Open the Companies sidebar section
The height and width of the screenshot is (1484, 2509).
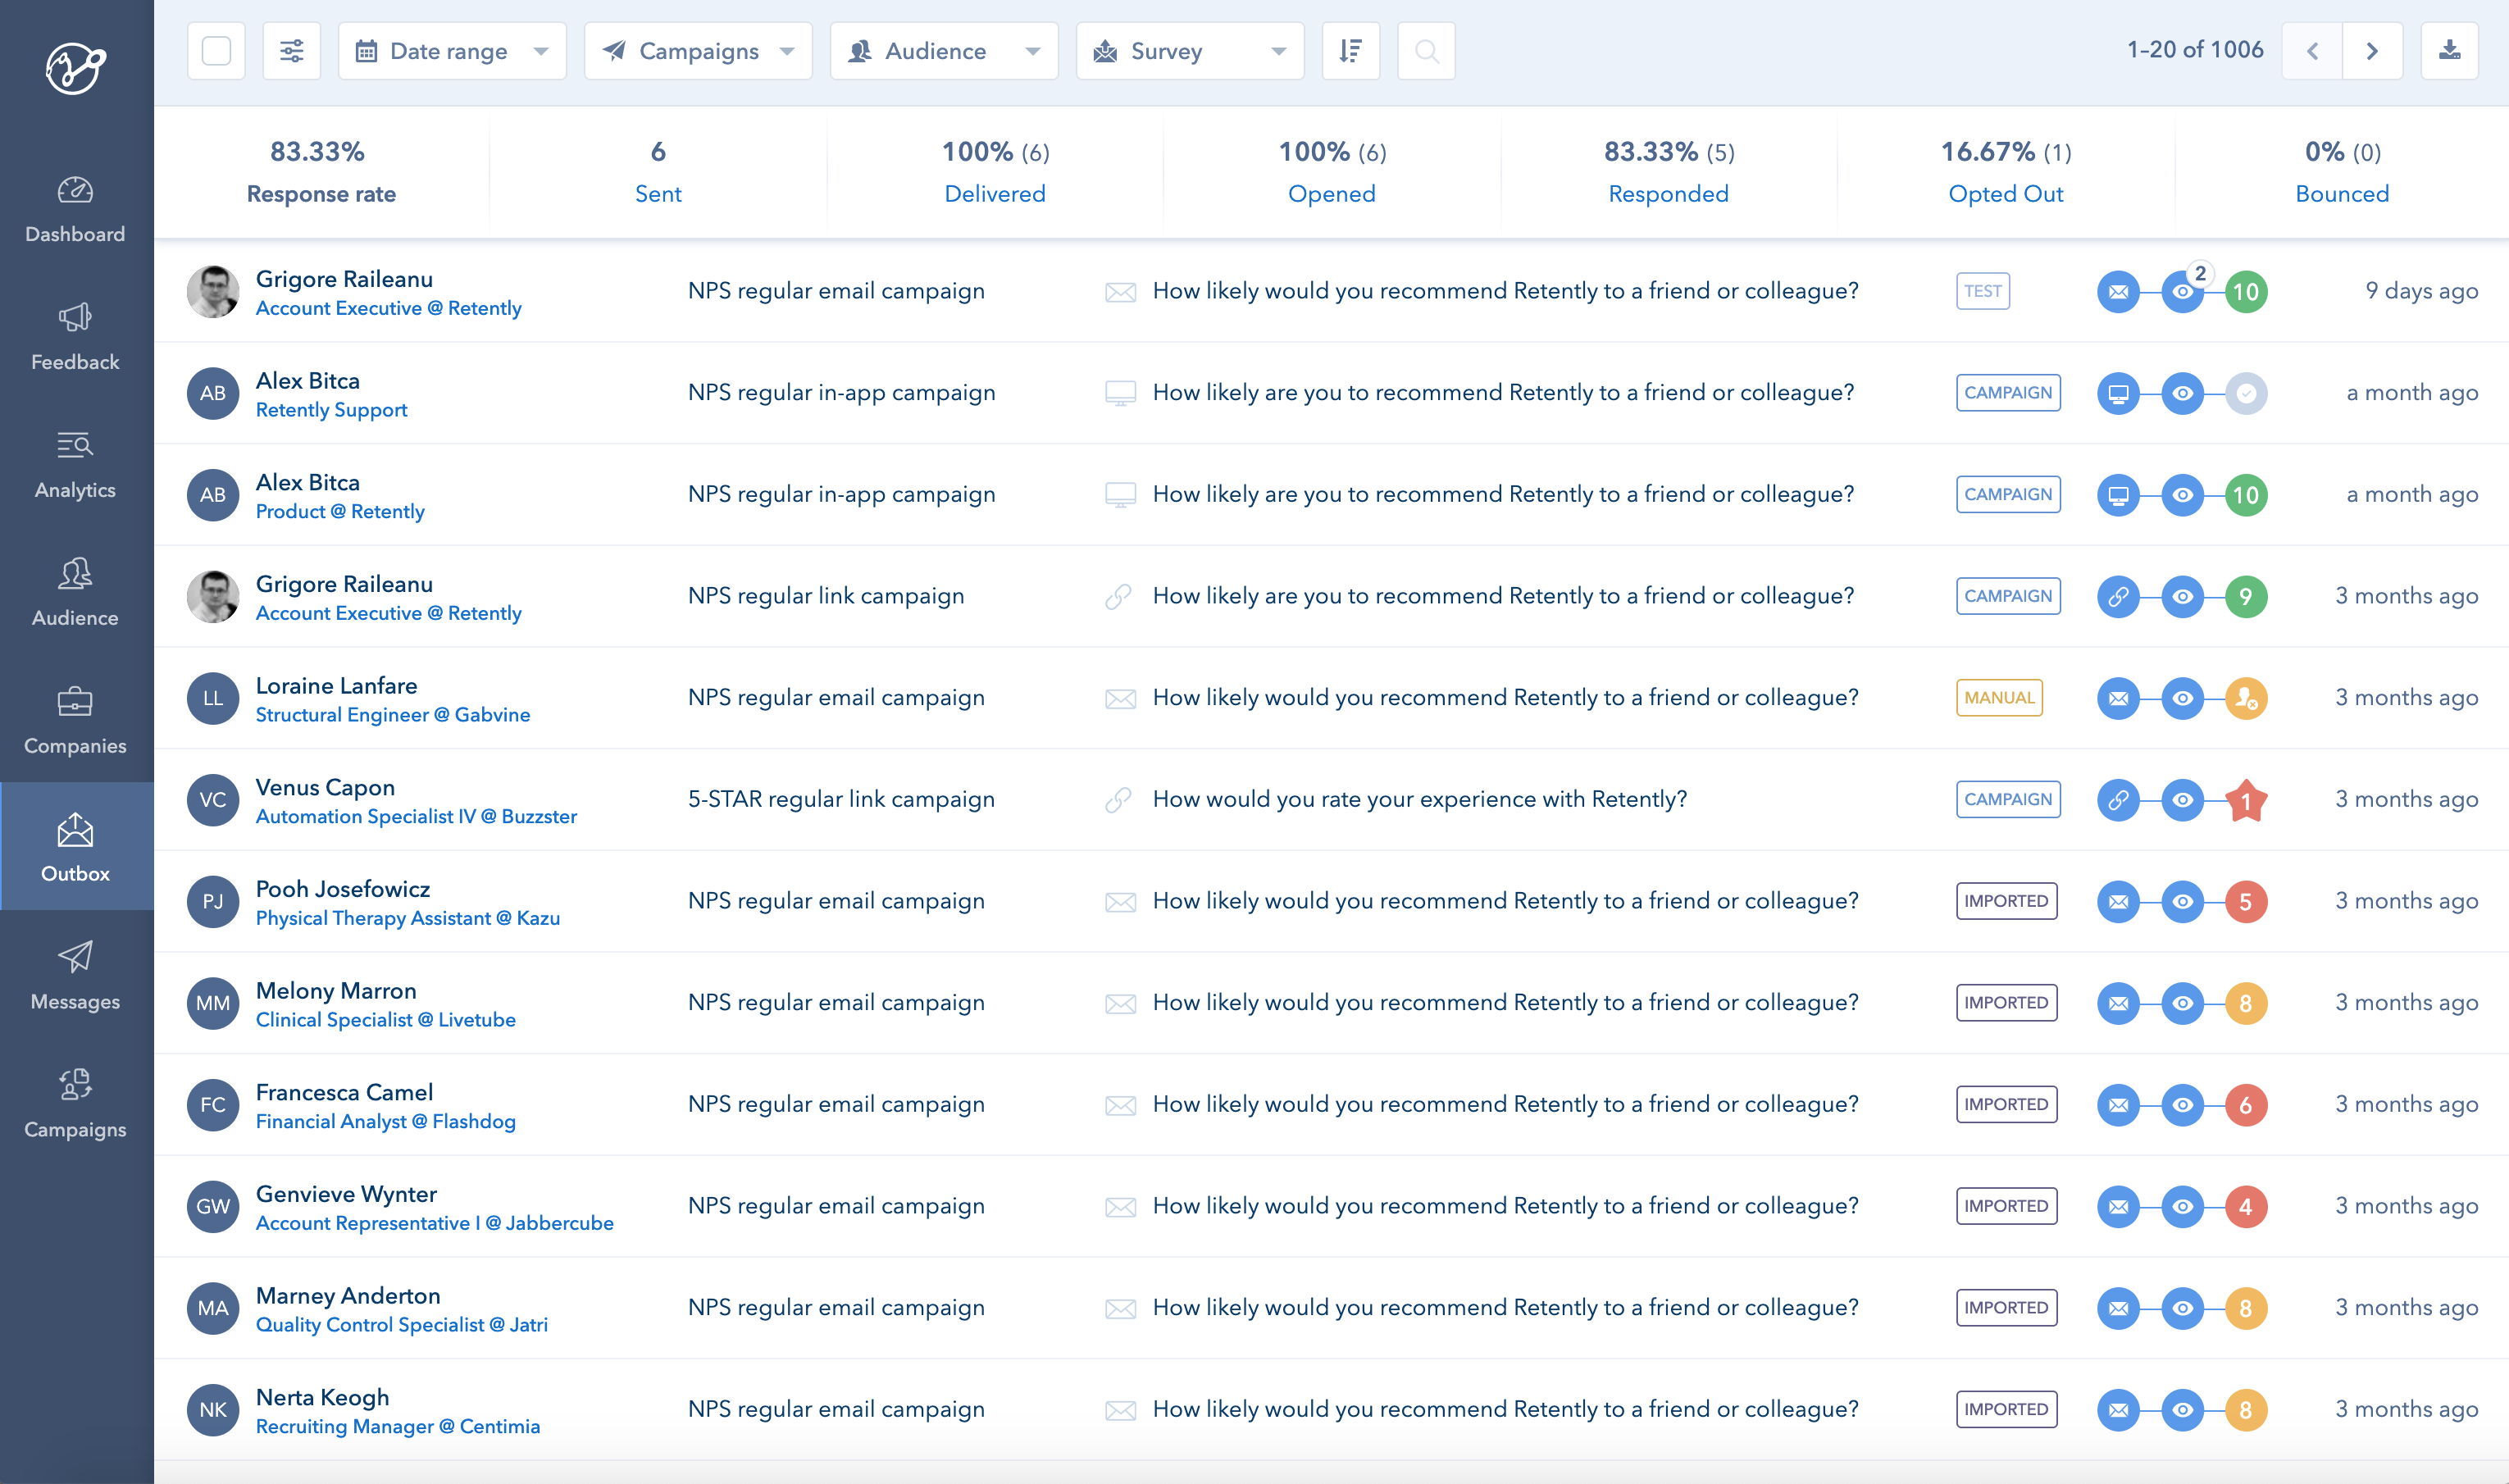(x=76, y=722)
